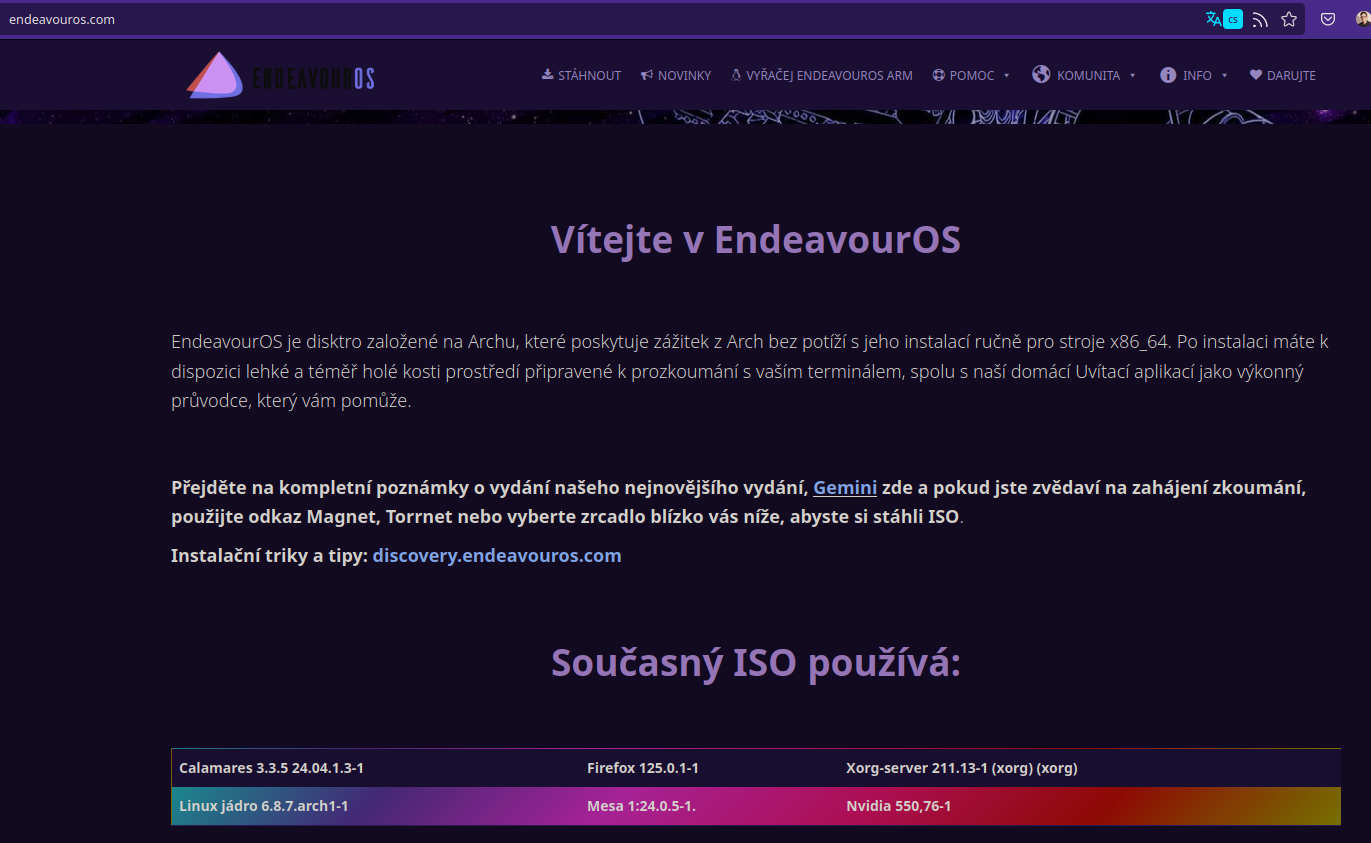Open the STÁHNOUT menu item
Viewport: 1371px width, 843px height.
point(581,75)
